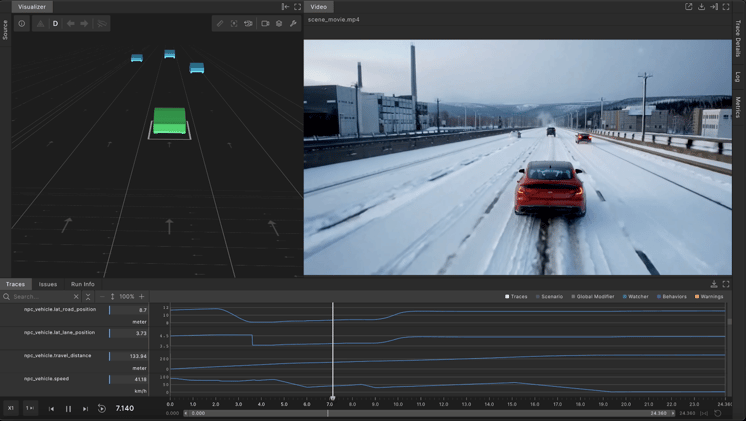Toggle the Watcher legend filter
Screen dimensions: 746x421
click(x=636, y=296)
